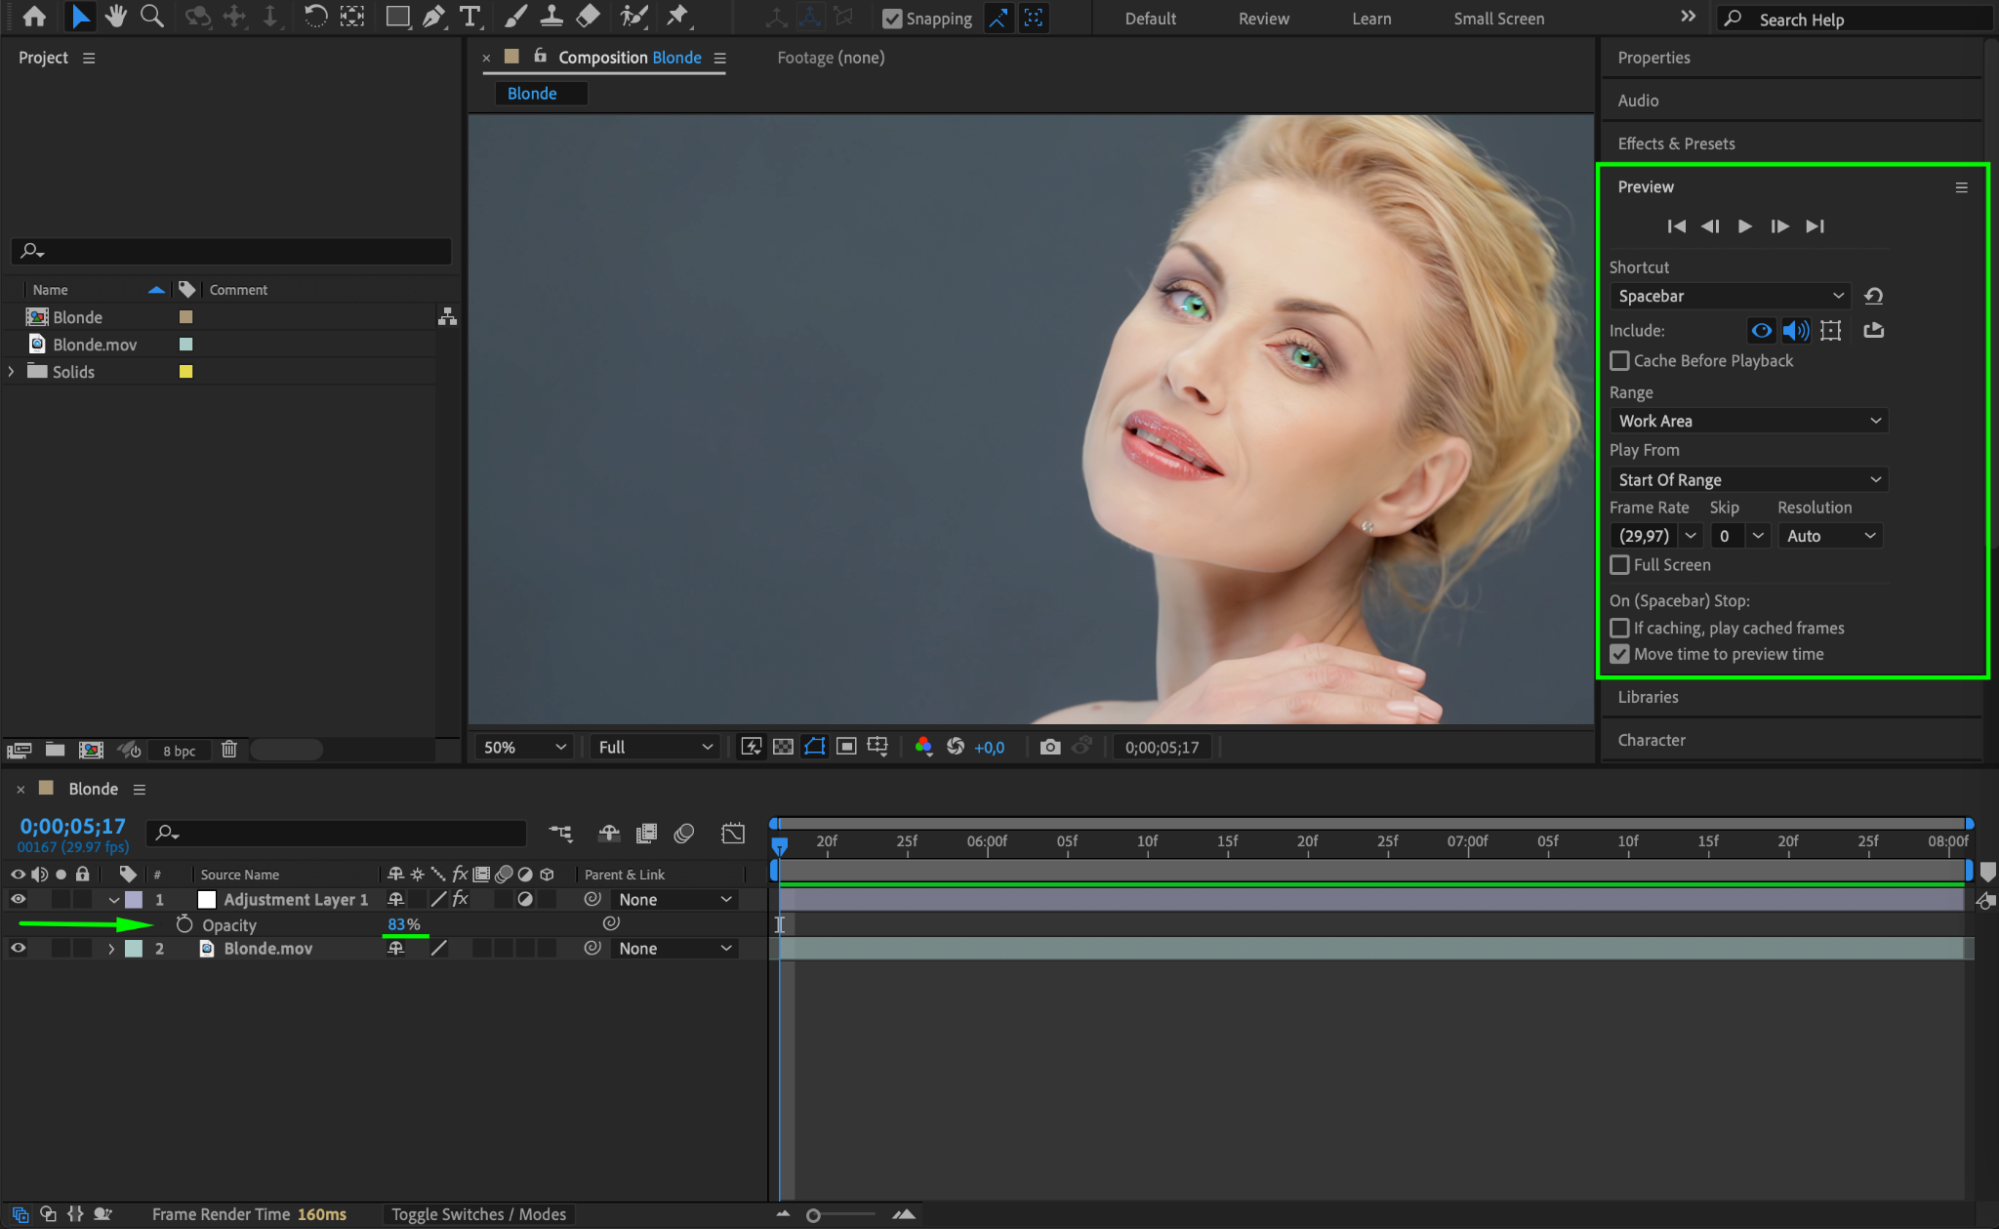Select the Pen tool
The height and width of the screenshot is (1229, 1999).
pos(434,16)
